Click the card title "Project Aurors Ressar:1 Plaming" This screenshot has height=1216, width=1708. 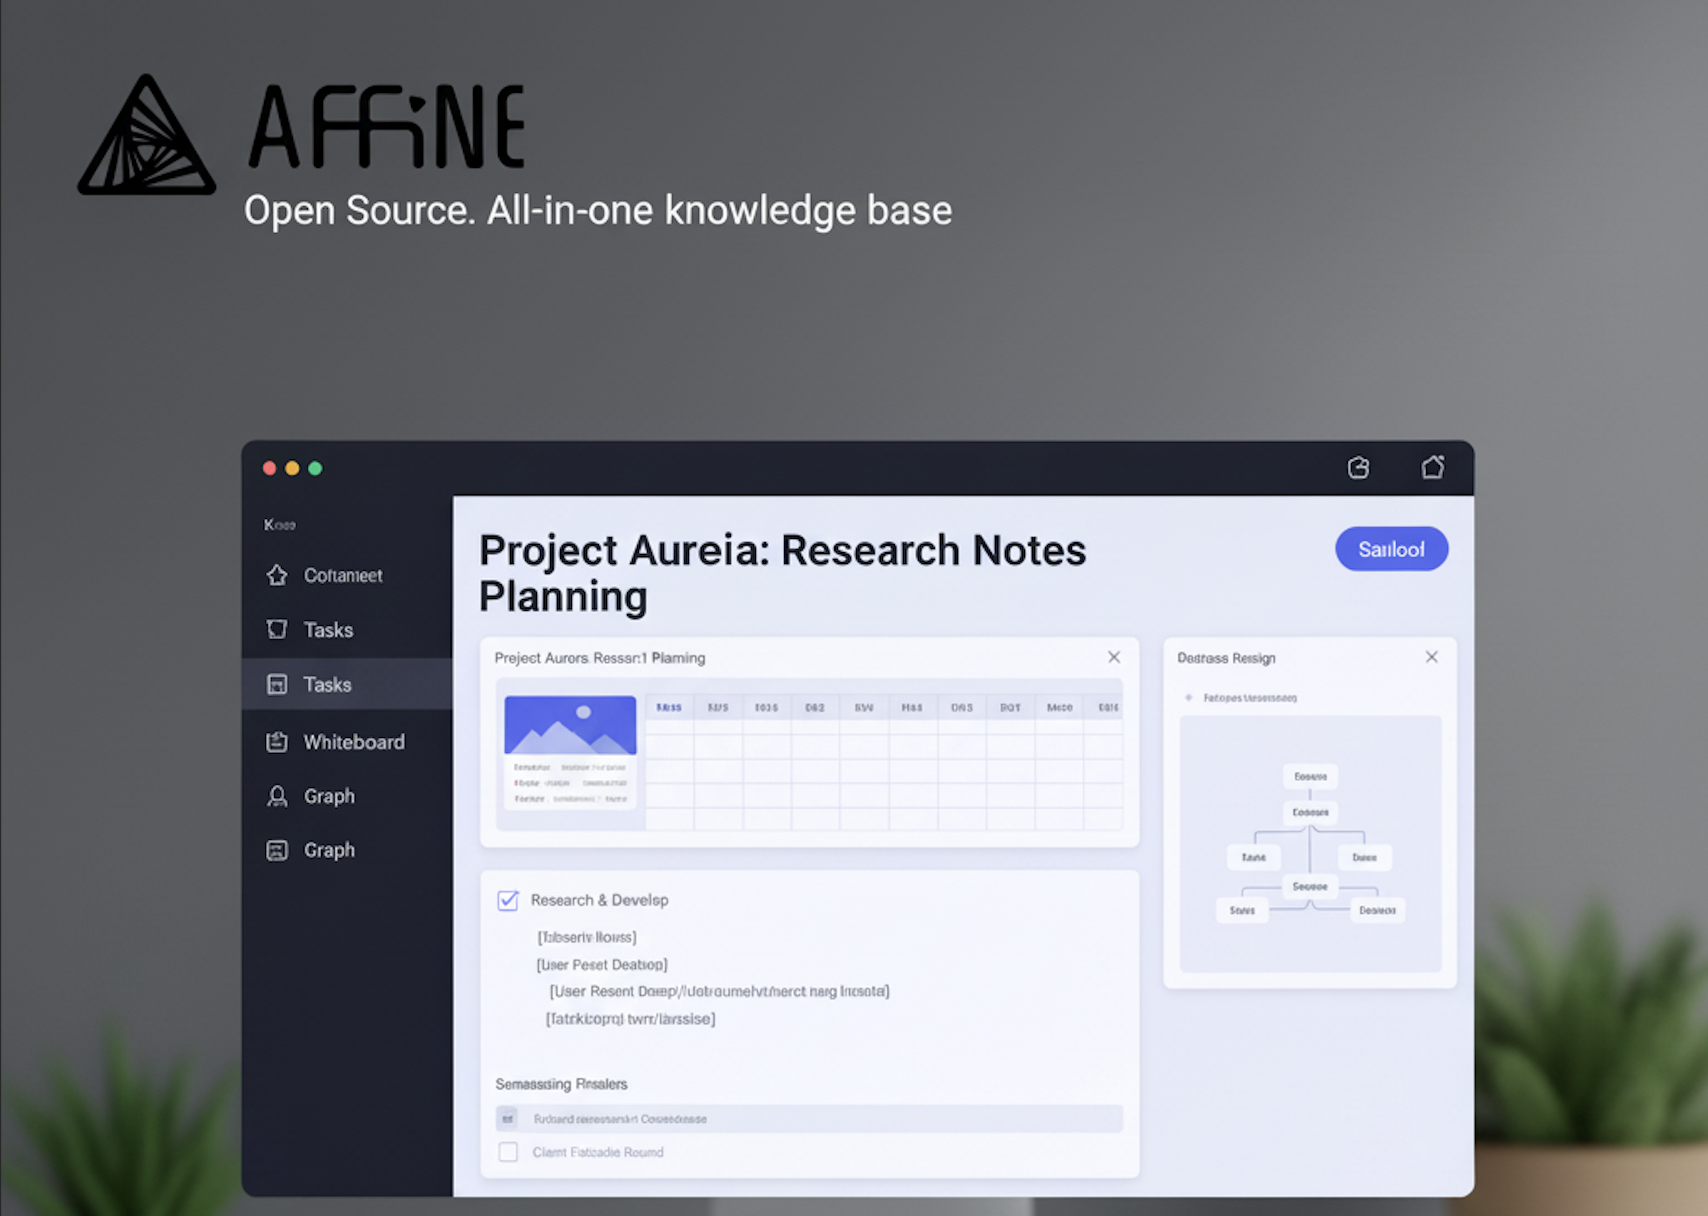coord(600,658)
